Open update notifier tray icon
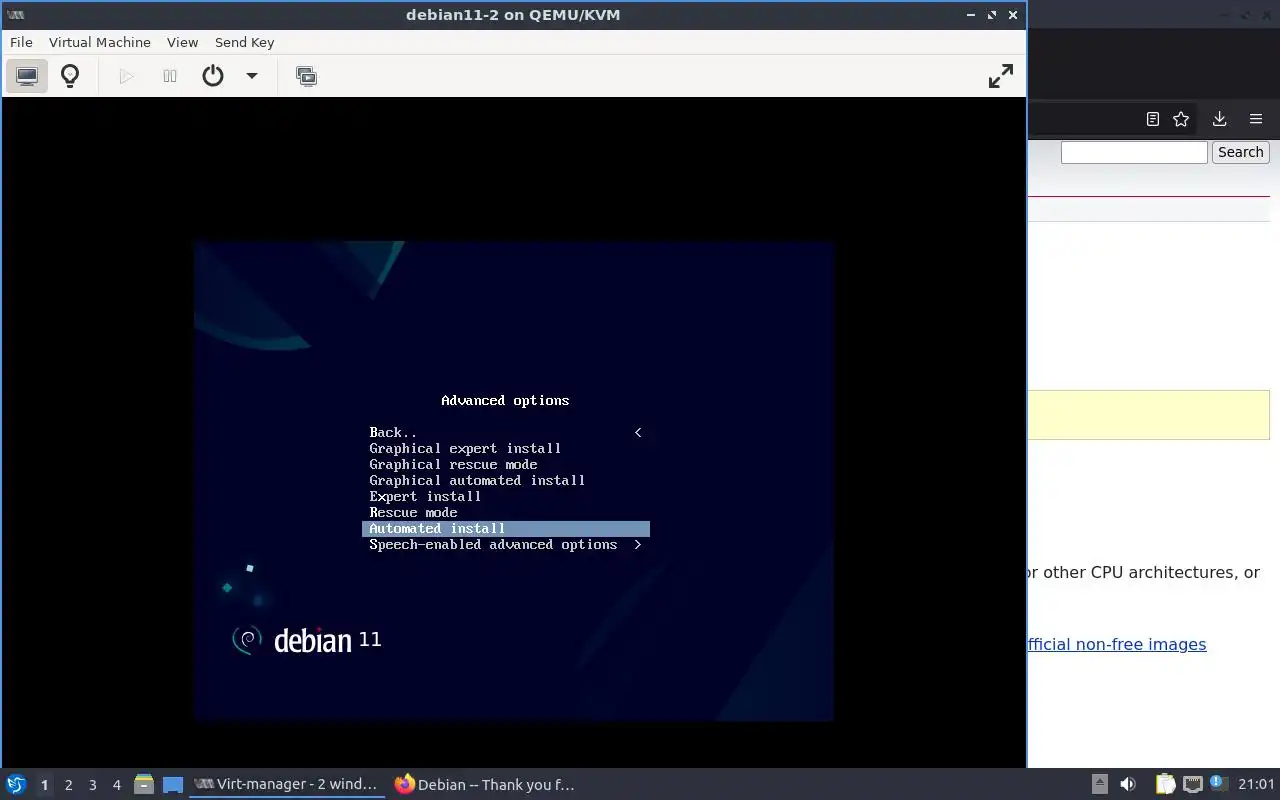 1218,784
